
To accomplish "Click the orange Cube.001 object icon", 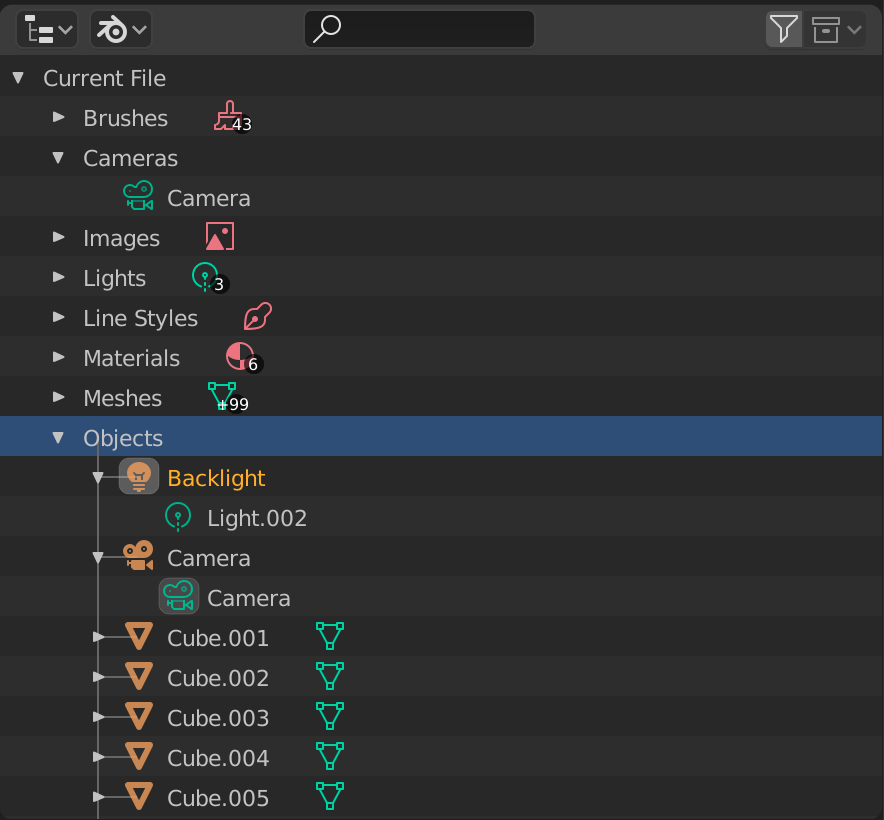I will [x=139, y=637].
